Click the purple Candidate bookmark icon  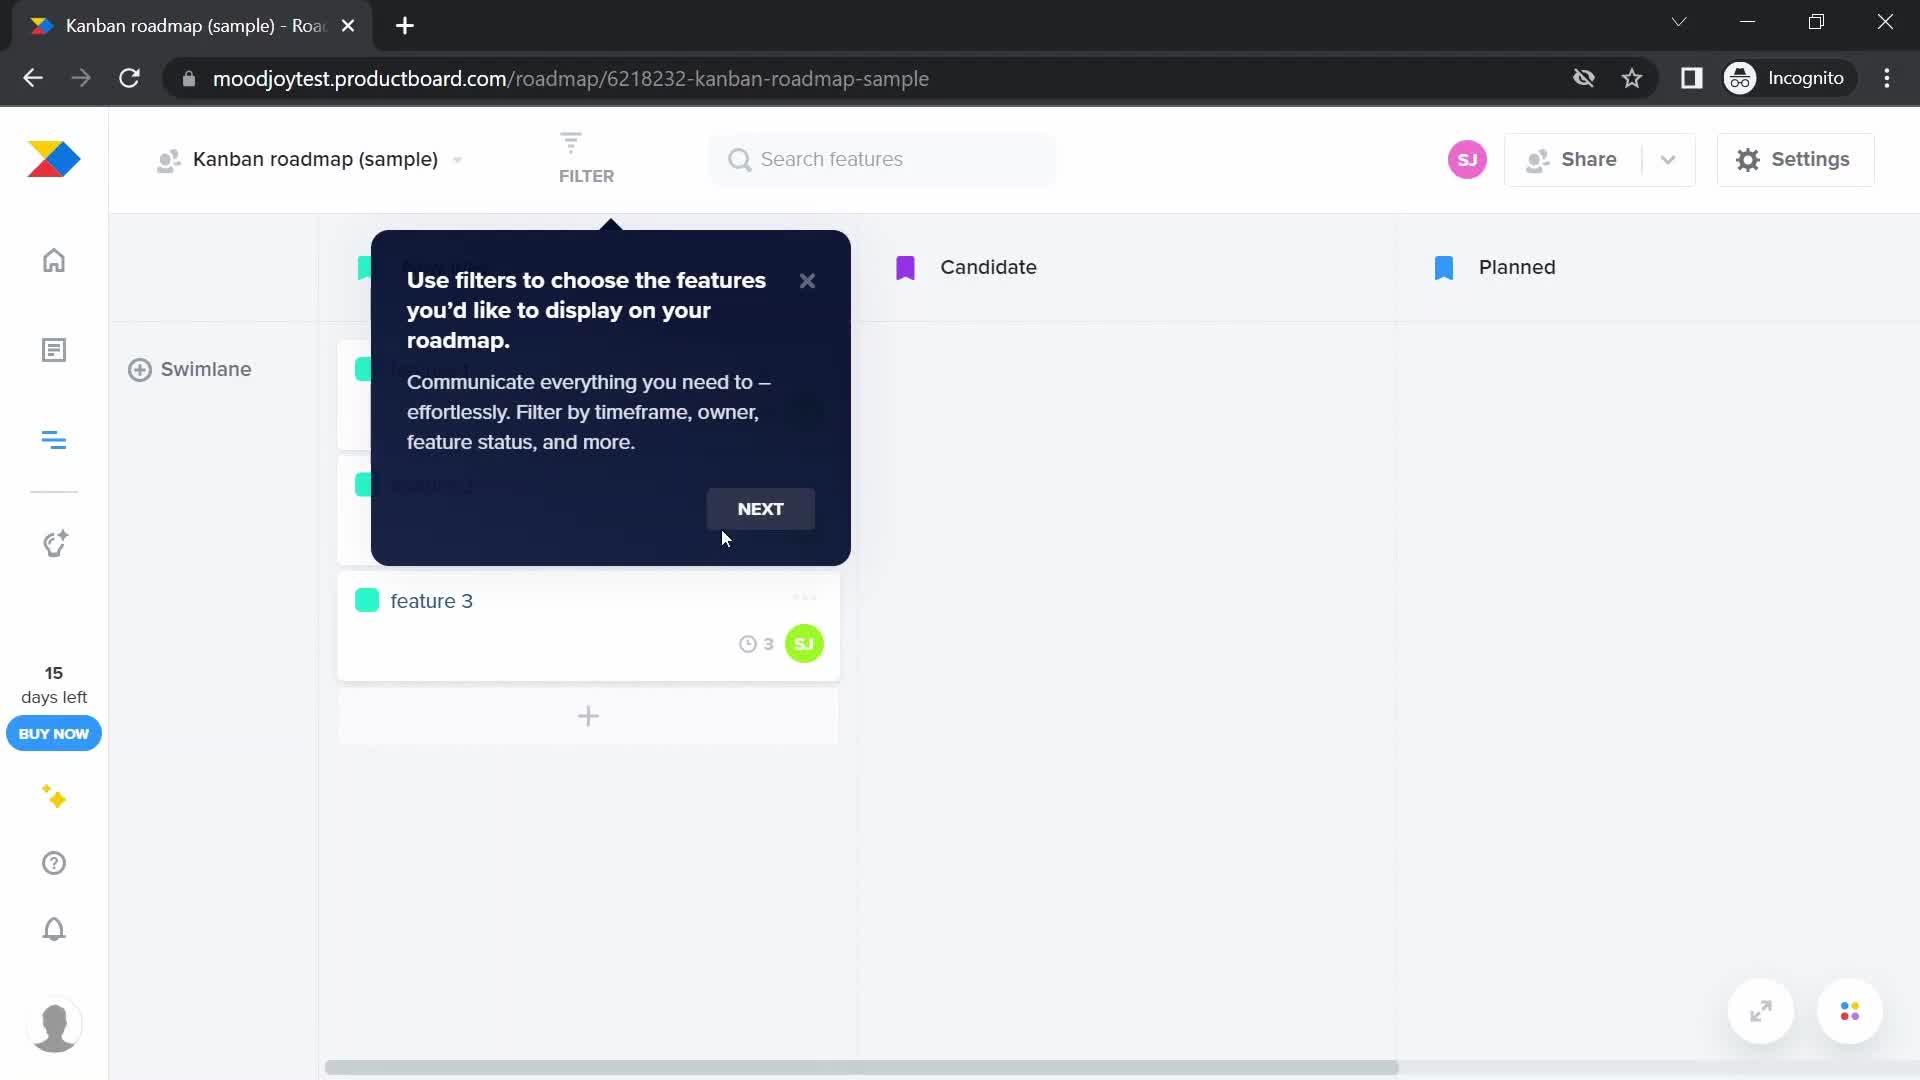point(905,268)
